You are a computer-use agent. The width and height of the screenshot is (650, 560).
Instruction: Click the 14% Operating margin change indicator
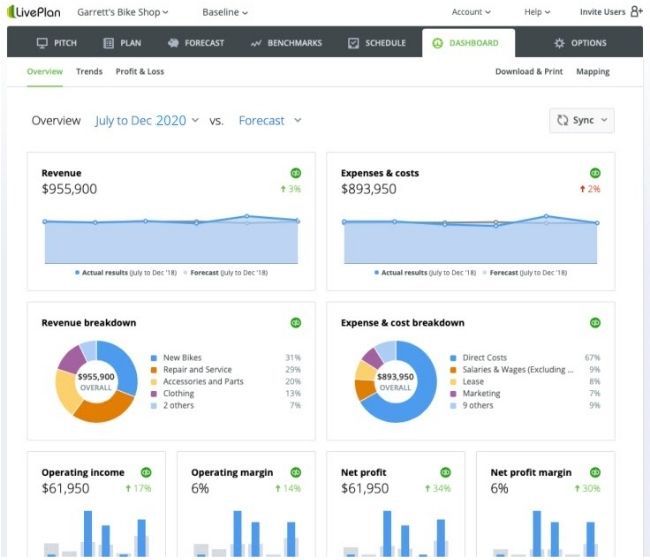[x=288, y=489]
